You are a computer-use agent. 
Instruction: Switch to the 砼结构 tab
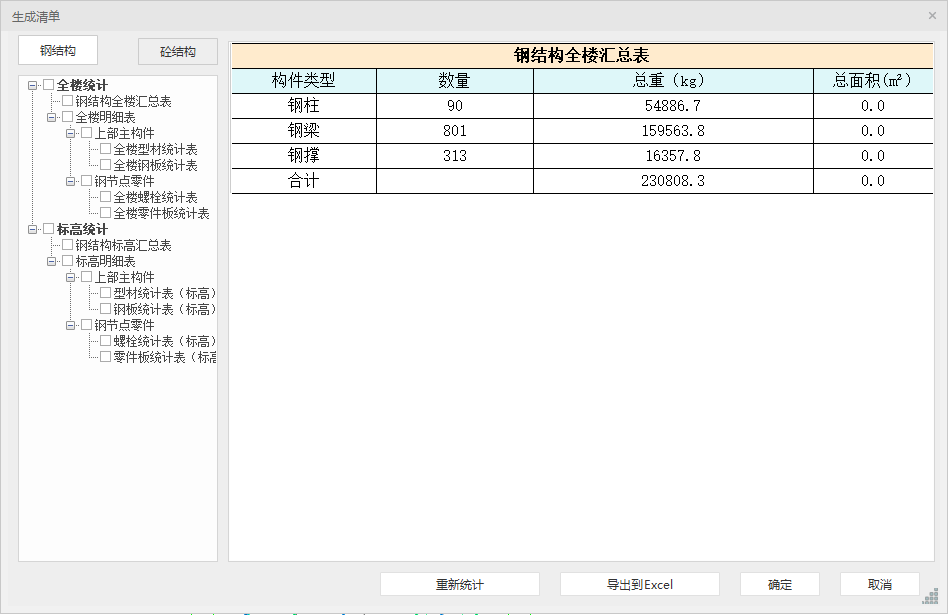177,52
